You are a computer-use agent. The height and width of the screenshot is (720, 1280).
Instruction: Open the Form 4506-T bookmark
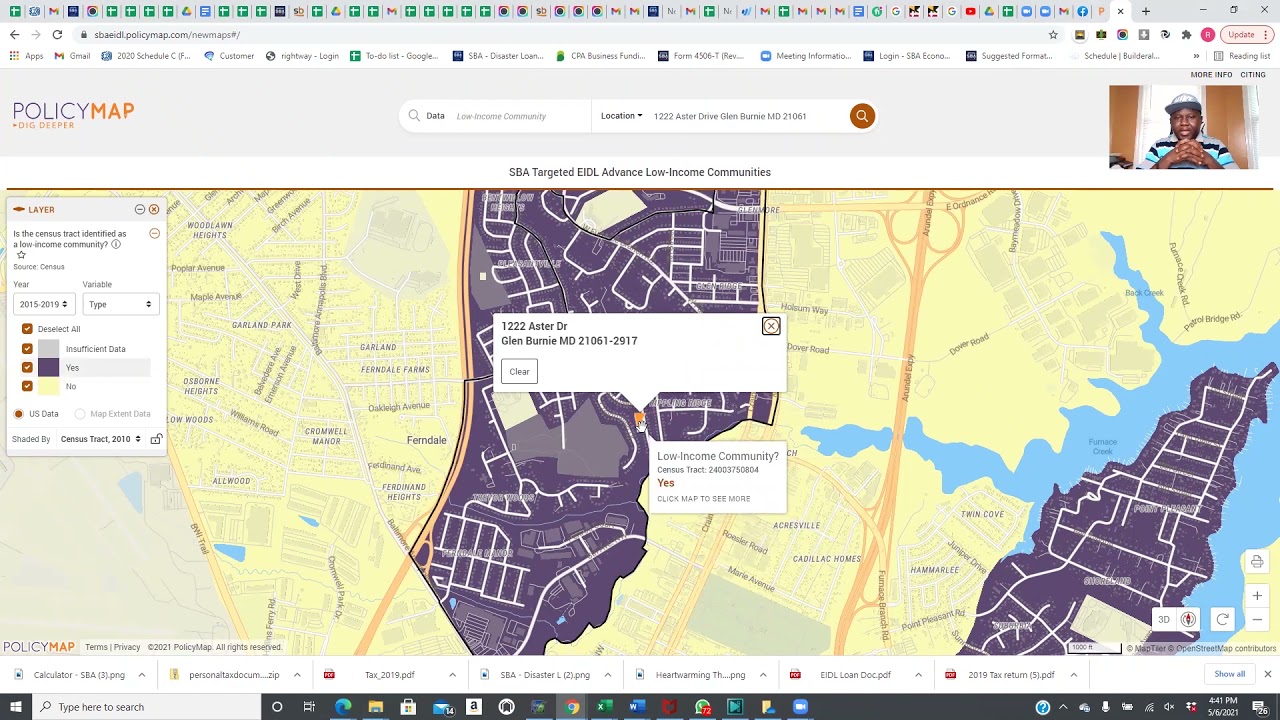click(701, 56)
